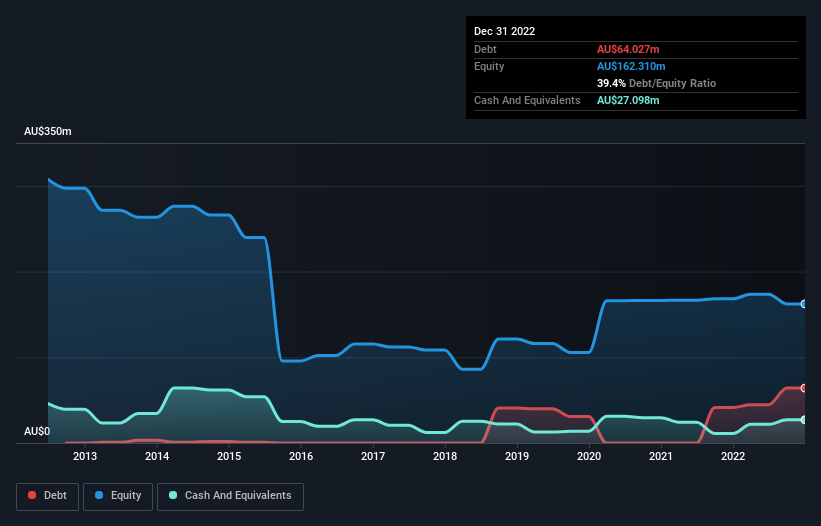Click the 2018 x-axis label
The width and height of the screenshot is (821, 526).
click(x=445, y=456)
